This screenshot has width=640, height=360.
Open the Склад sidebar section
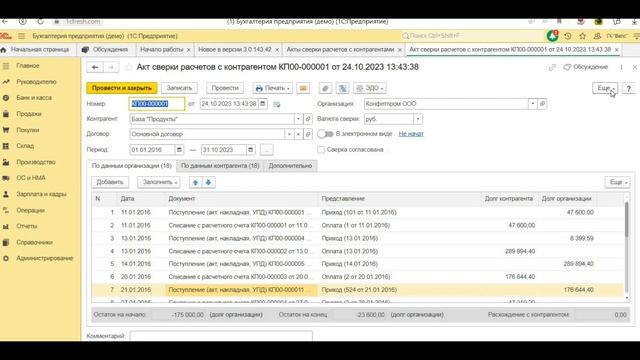point(25,146)
